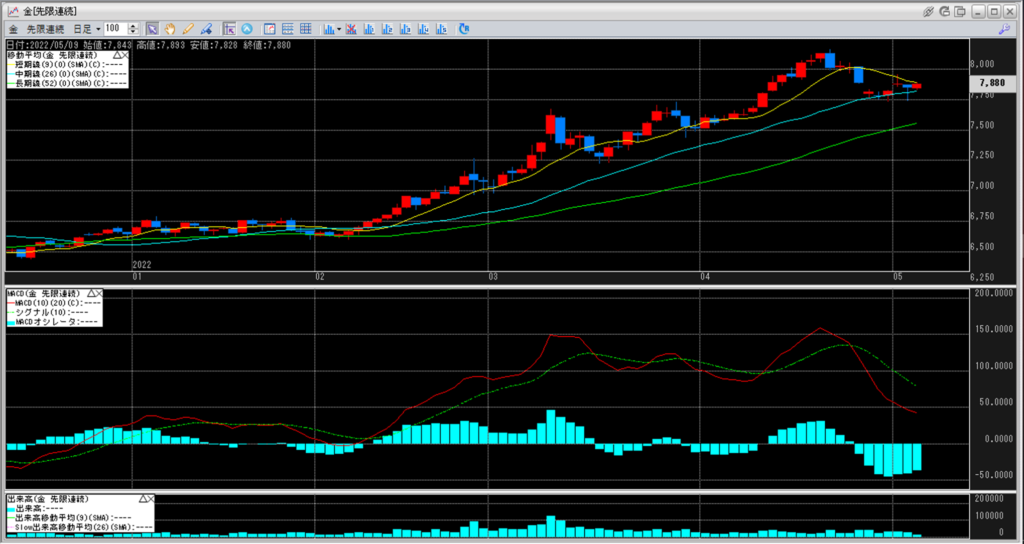Screen dimensions: 1024x544
Task: Activate the hand pan tool
Action: coord(169,29)
